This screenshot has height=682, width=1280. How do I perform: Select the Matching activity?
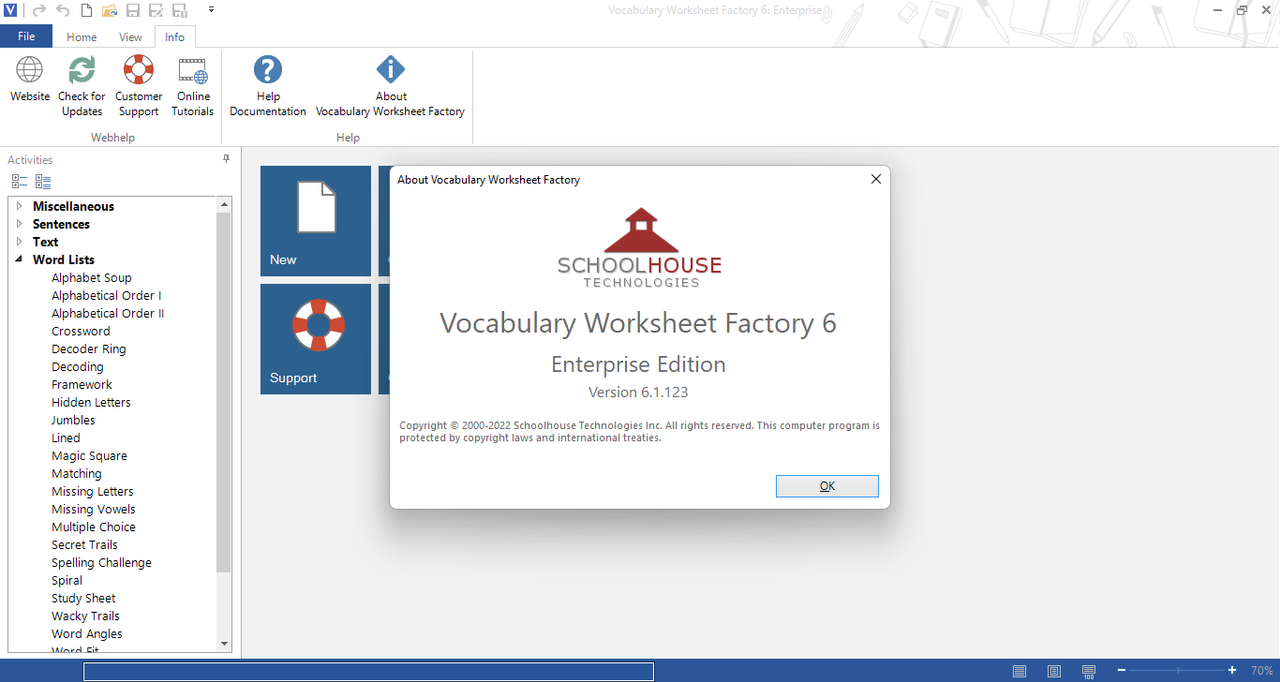click(77, 474)
